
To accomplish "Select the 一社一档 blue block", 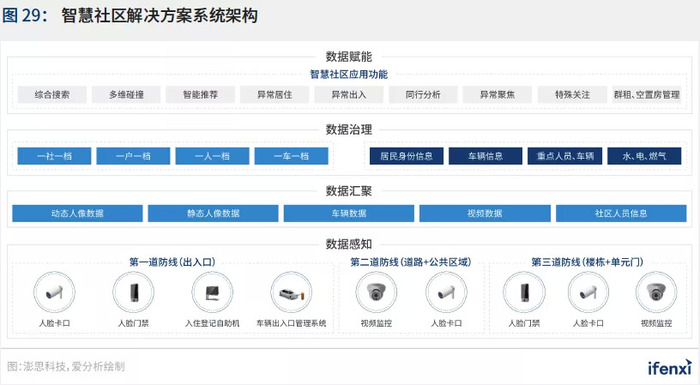I will (x=54, y=156).
